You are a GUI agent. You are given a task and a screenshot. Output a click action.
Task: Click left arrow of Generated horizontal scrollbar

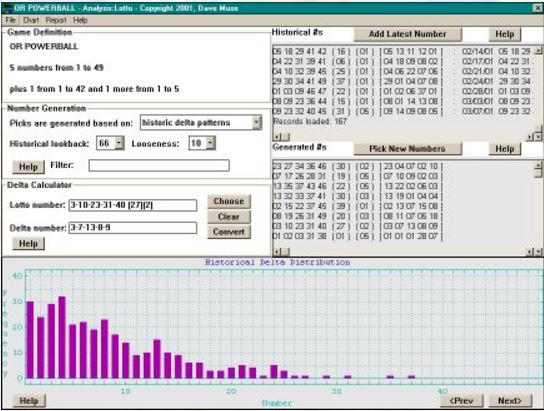277,252
